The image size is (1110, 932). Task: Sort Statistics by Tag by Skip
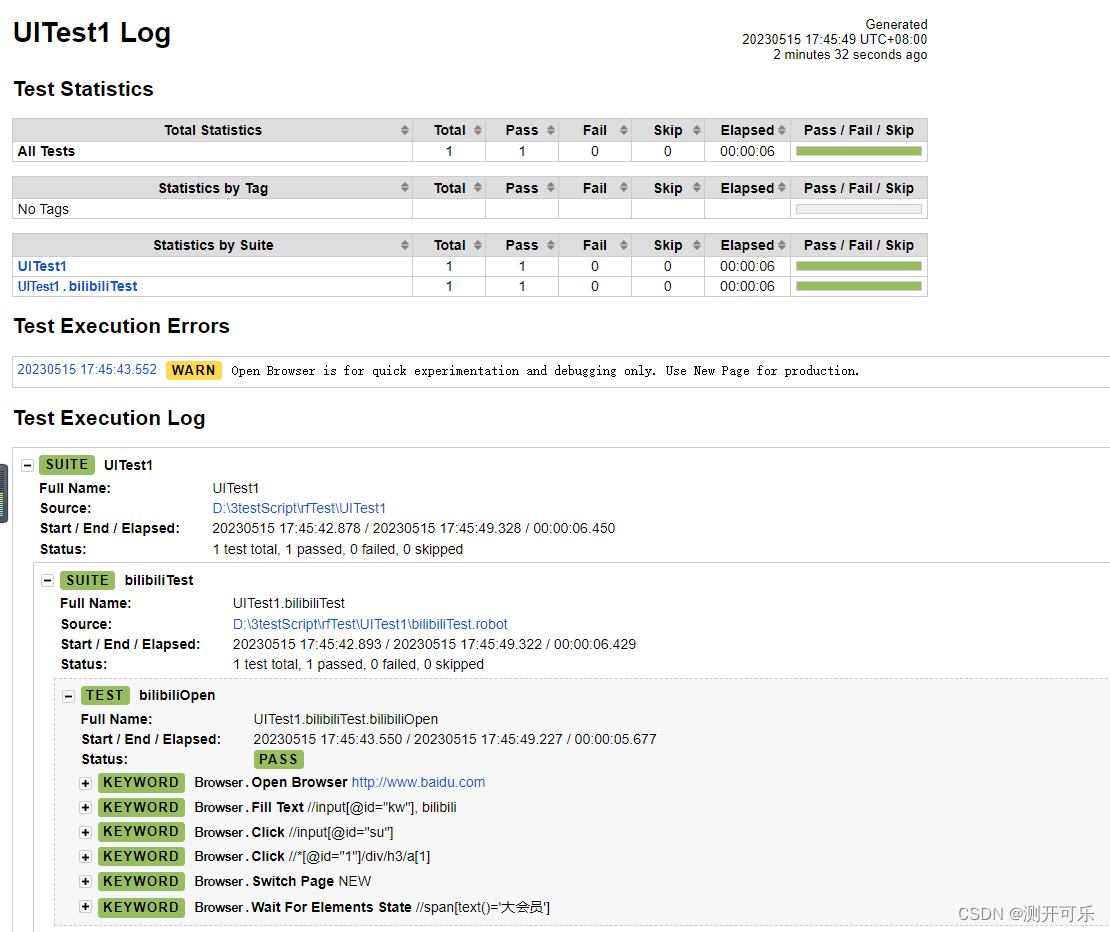pos(697,188)
